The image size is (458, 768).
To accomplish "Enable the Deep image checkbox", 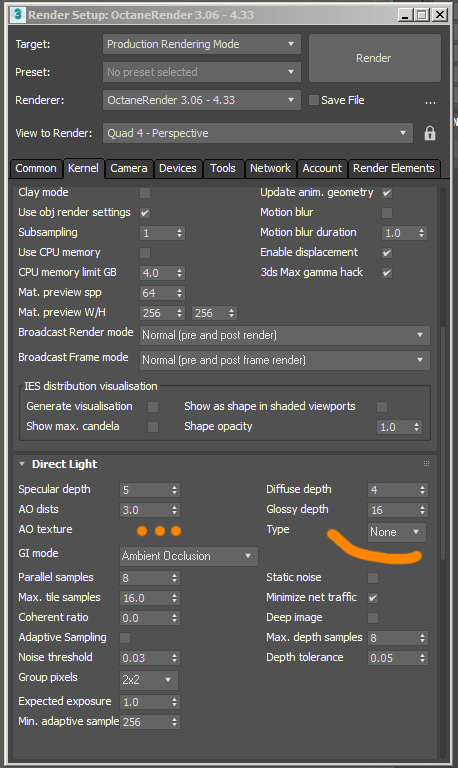I will (373, 618).
